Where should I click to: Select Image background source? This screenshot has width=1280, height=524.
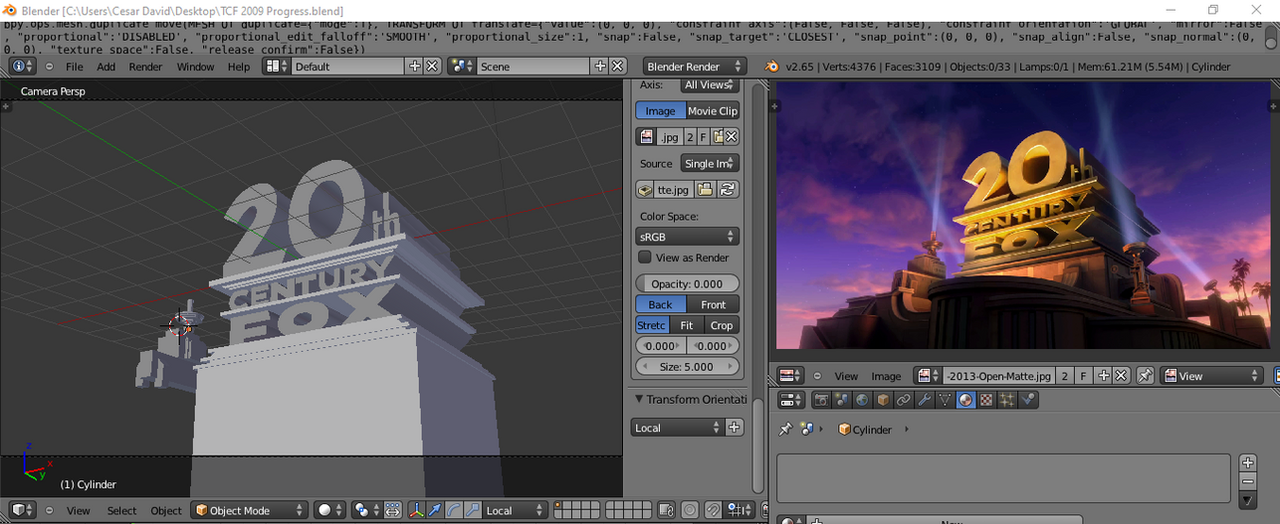tap(660, 111)
